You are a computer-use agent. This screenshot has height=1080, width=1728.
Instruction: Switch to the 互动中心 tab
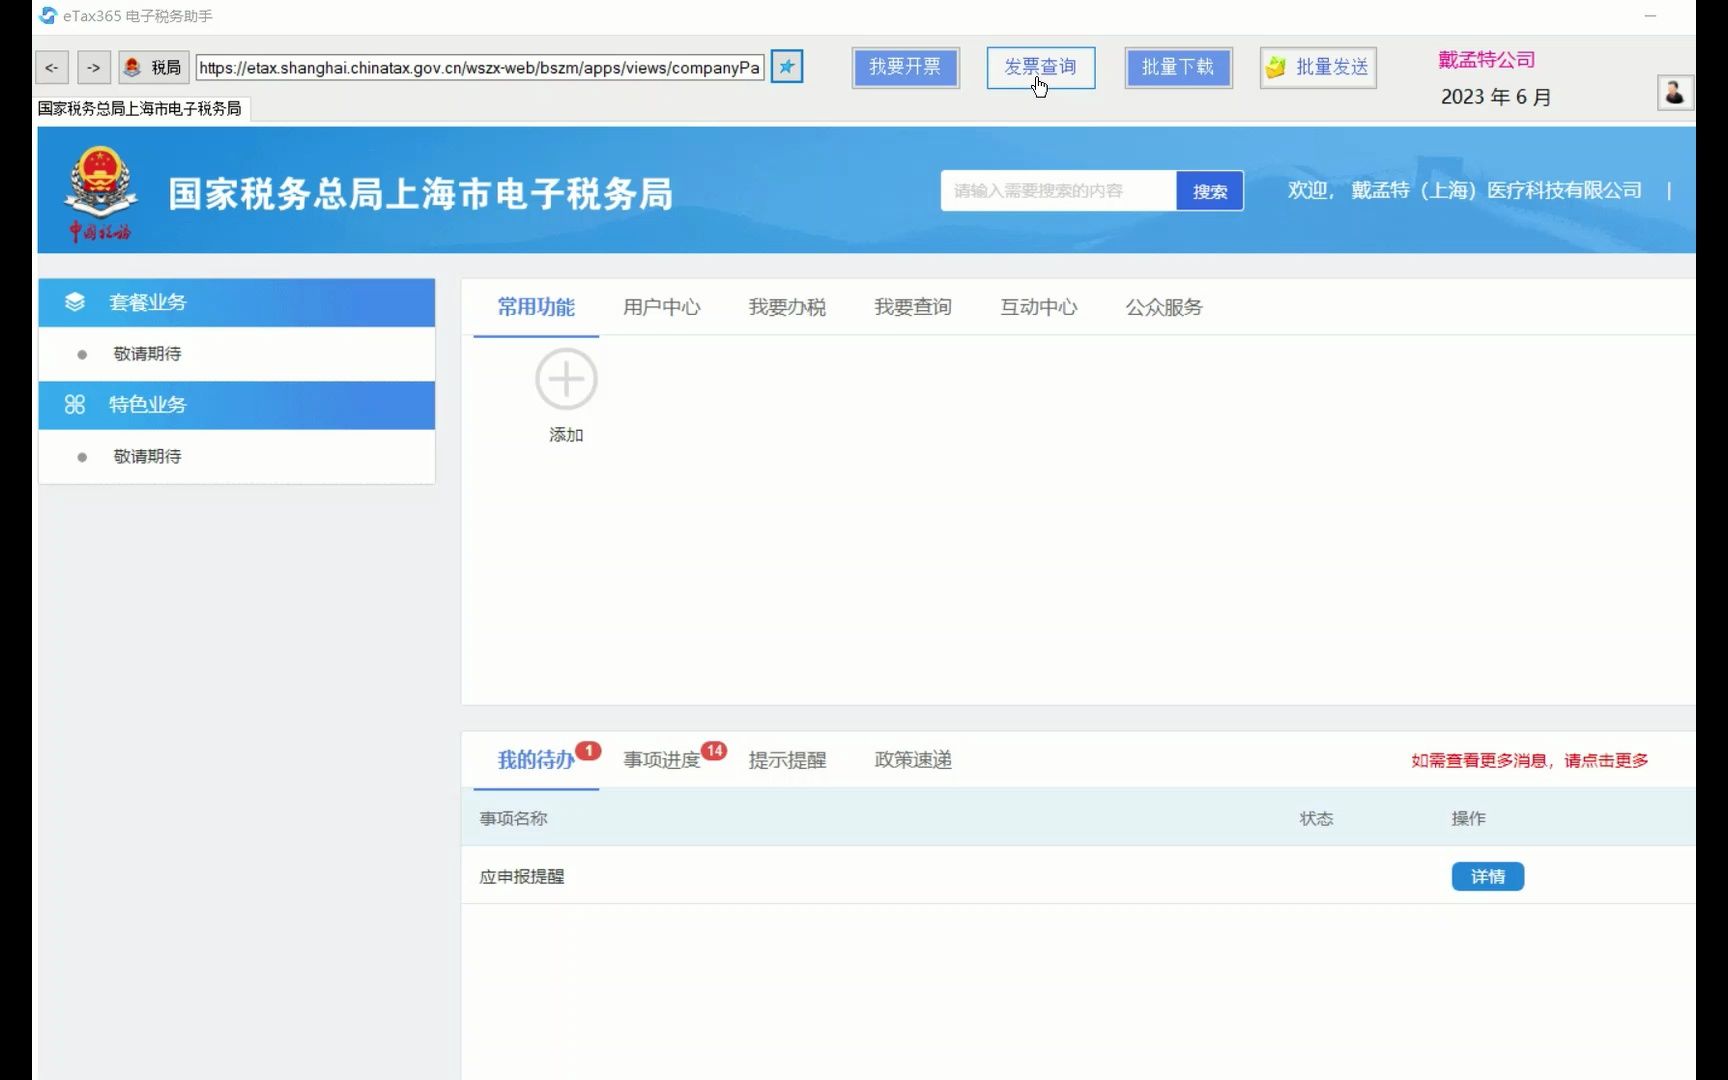pos(1039,307)
